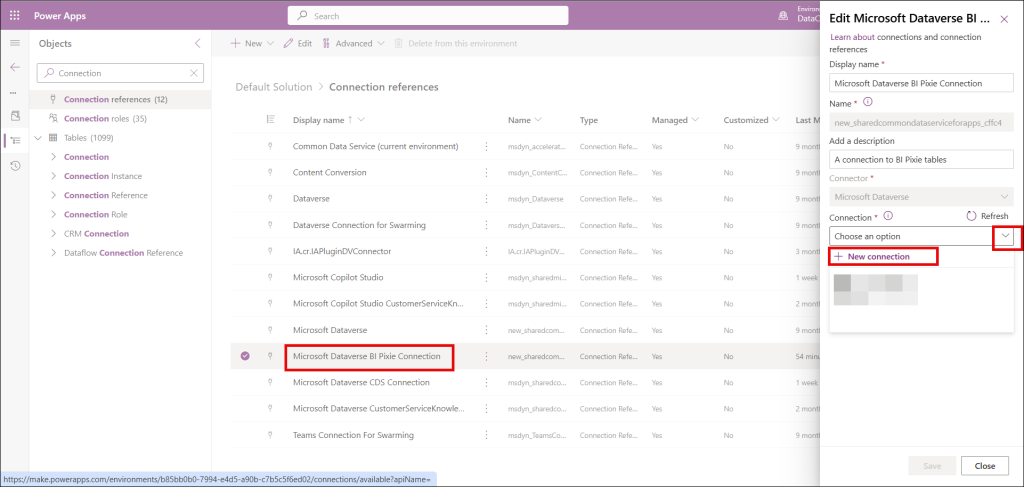Select Connection roles (35) in tree

pyautogui.click(x=105, y=118)
